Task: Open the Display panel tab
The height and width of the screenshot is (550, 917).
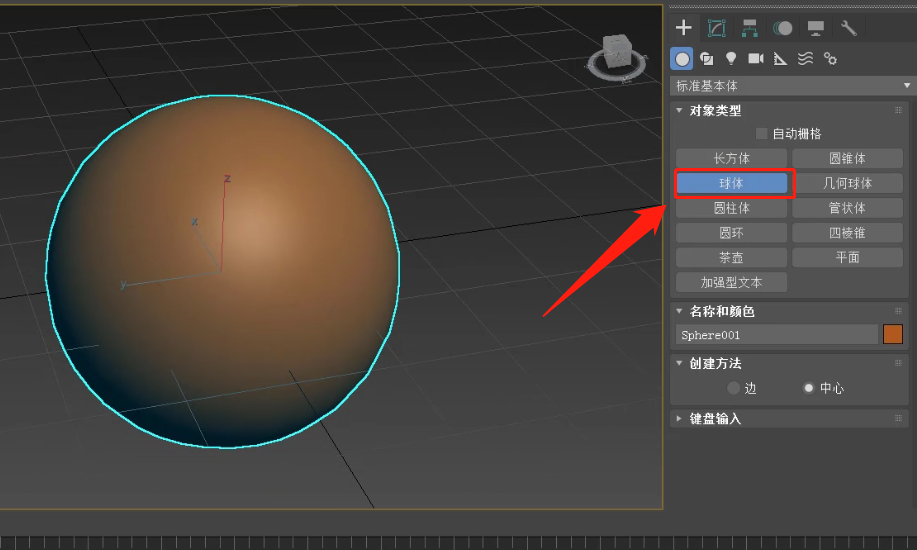Action: click(x=815, y=28)
